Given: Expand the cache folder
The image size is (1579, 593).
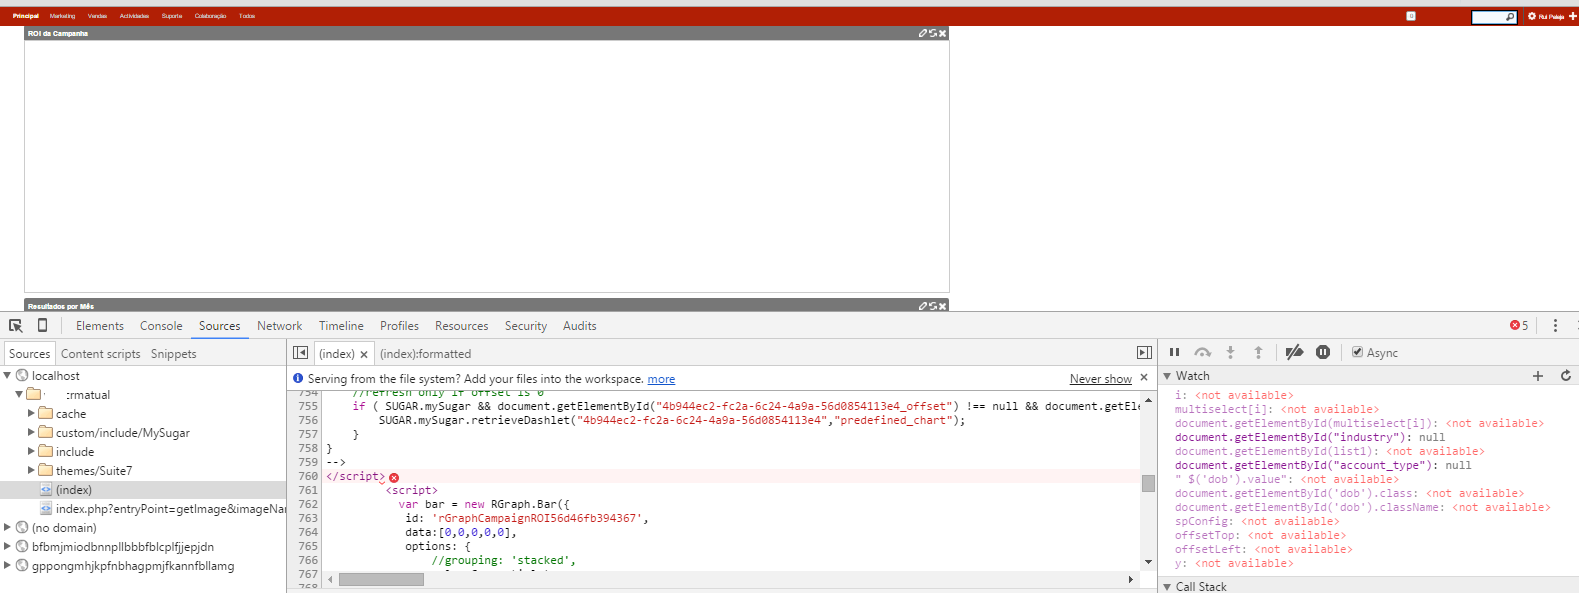Looking at the screenshot, I should click(31, 413).
